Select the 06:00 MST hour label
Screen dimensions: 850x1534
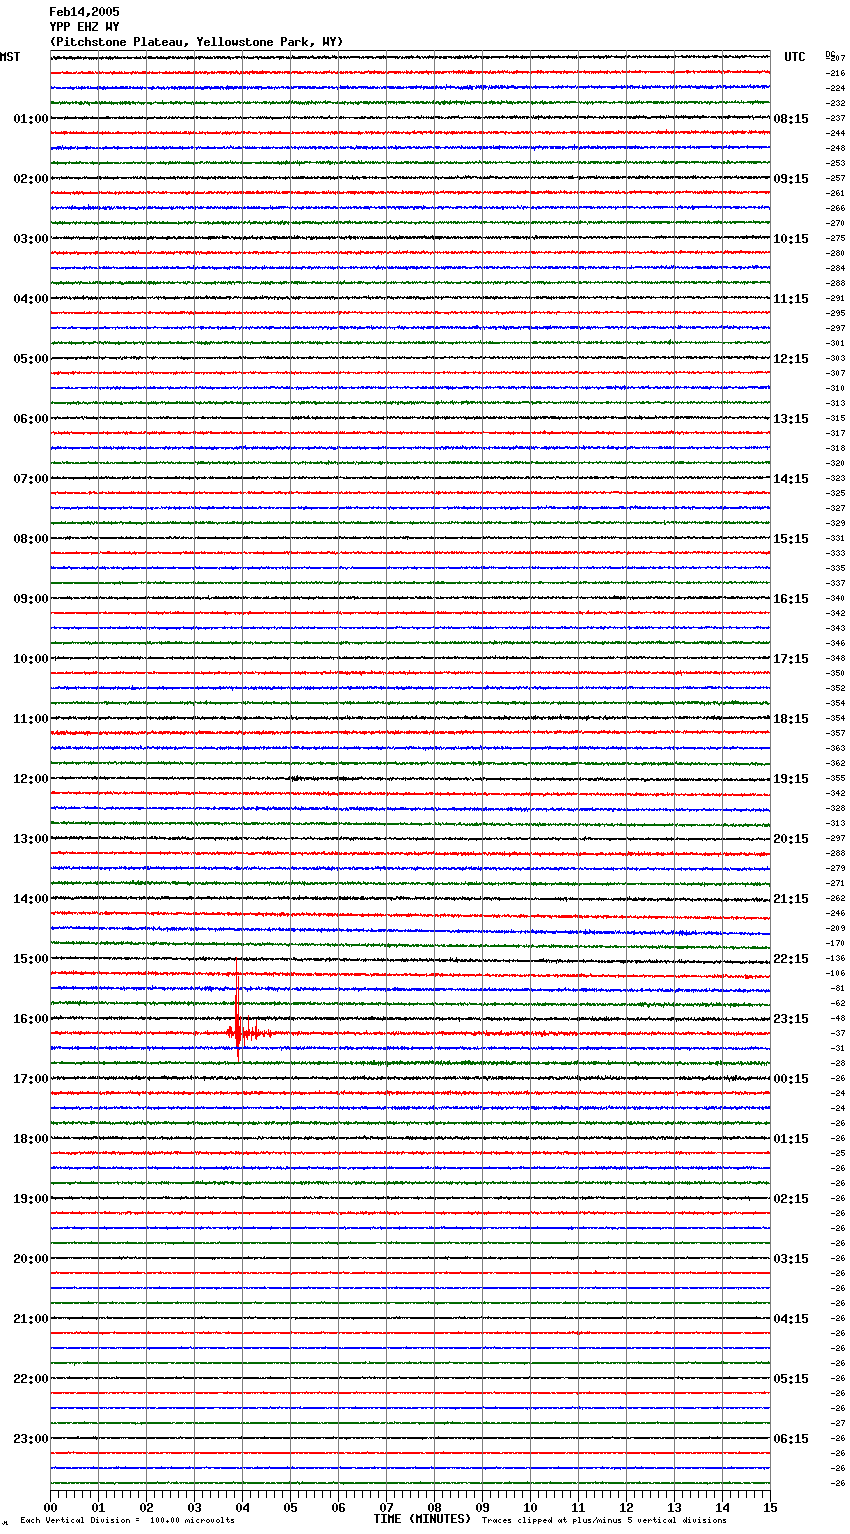(31, 419)
